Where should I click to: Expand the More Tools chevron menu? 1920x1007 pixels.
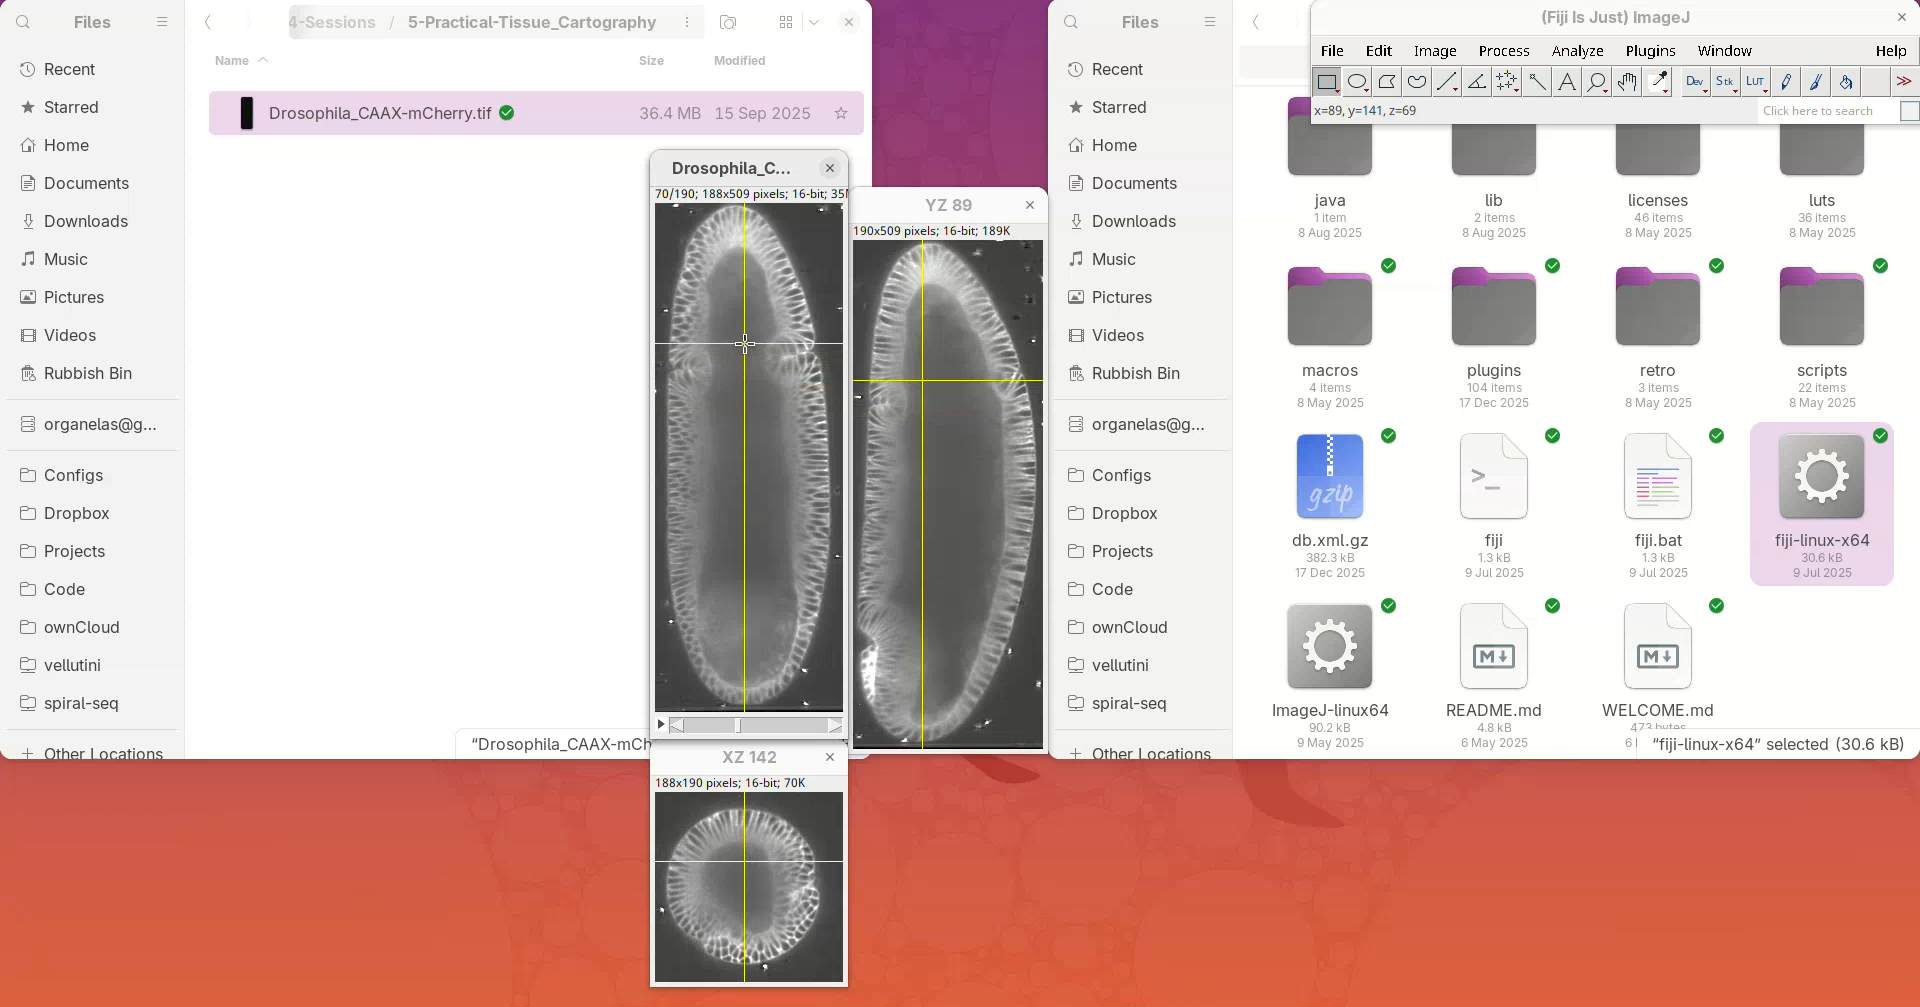tap(1904, 82)
